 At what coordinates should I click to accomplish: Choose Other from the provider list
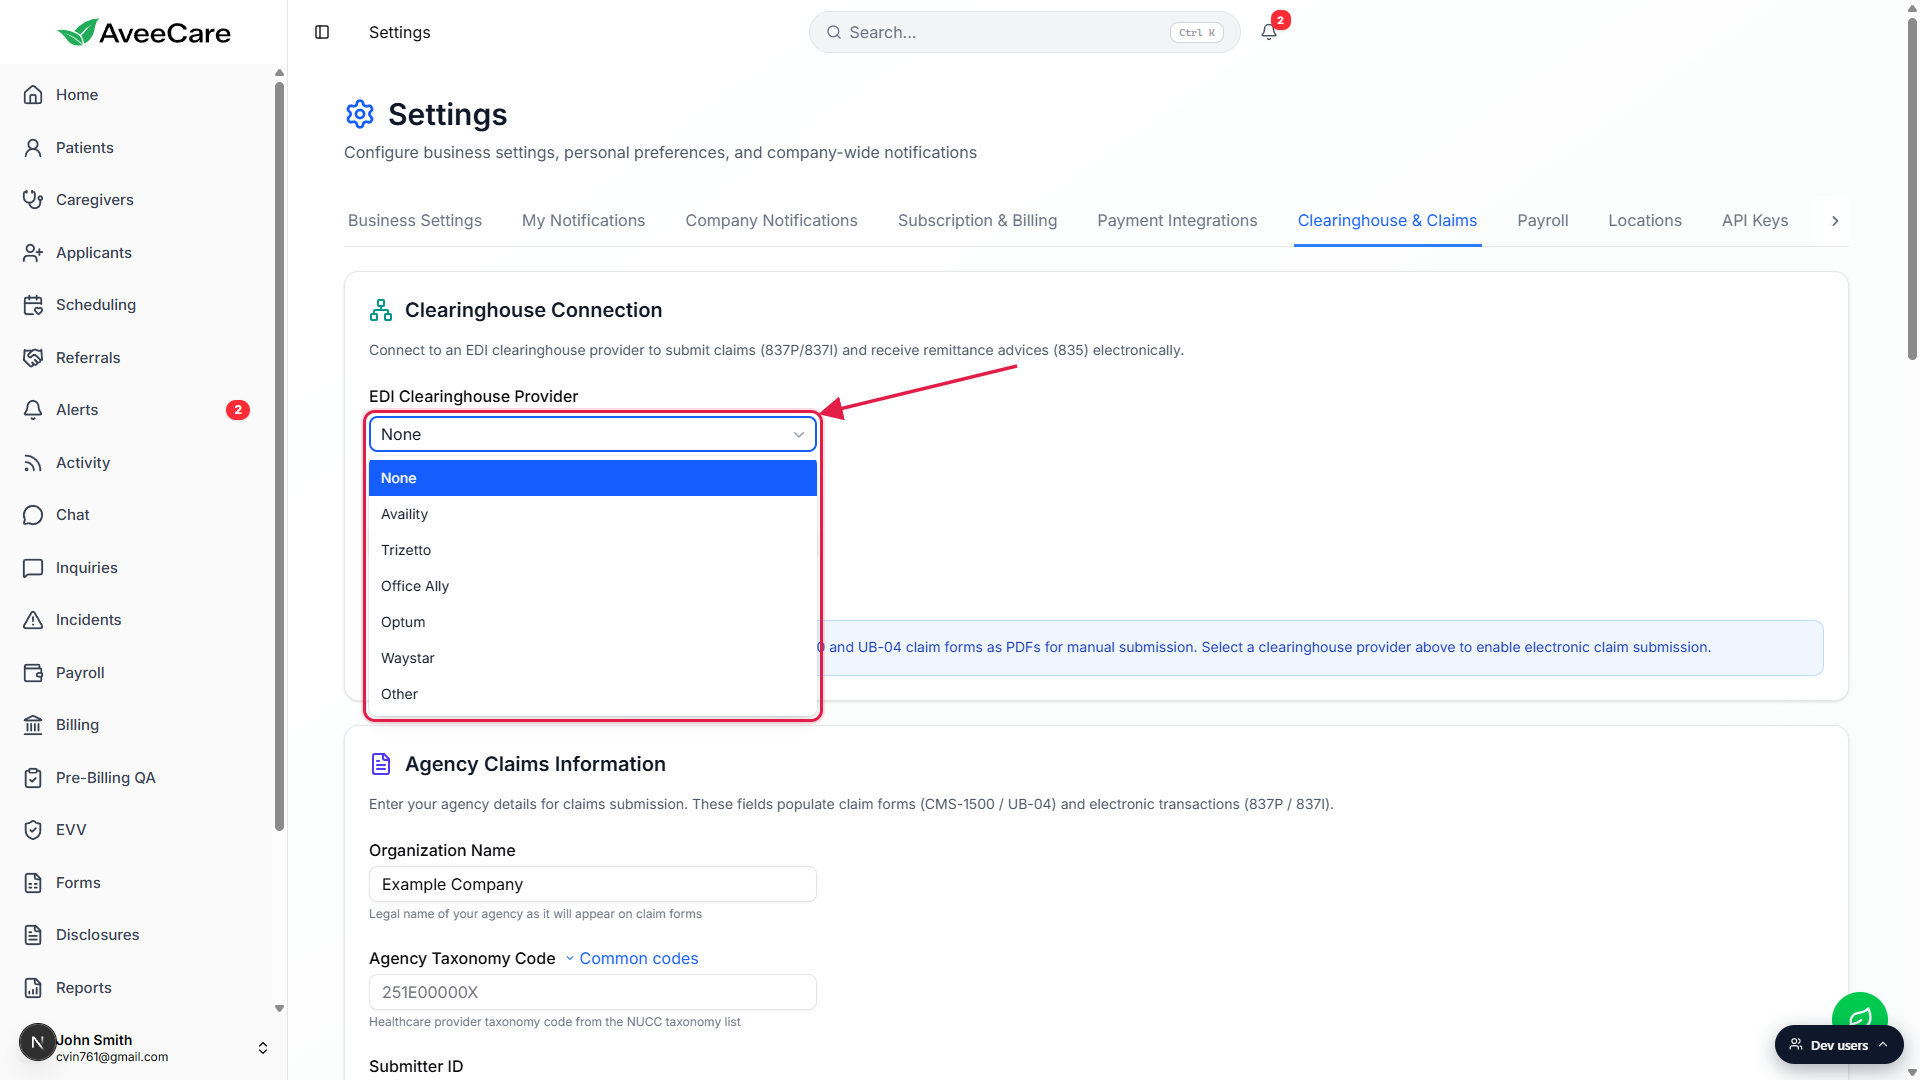(x=593, y=694)
